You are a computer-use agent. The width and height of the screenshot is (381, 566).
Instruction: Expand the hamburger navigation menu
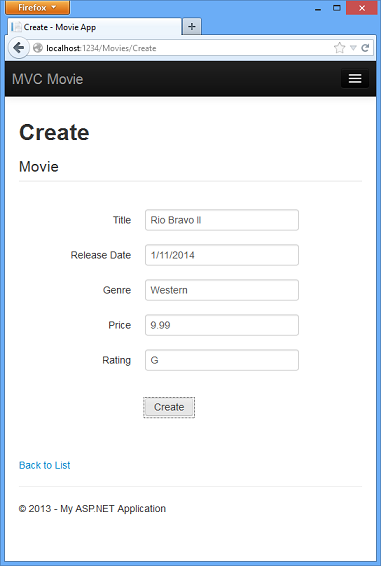(355, 78)
